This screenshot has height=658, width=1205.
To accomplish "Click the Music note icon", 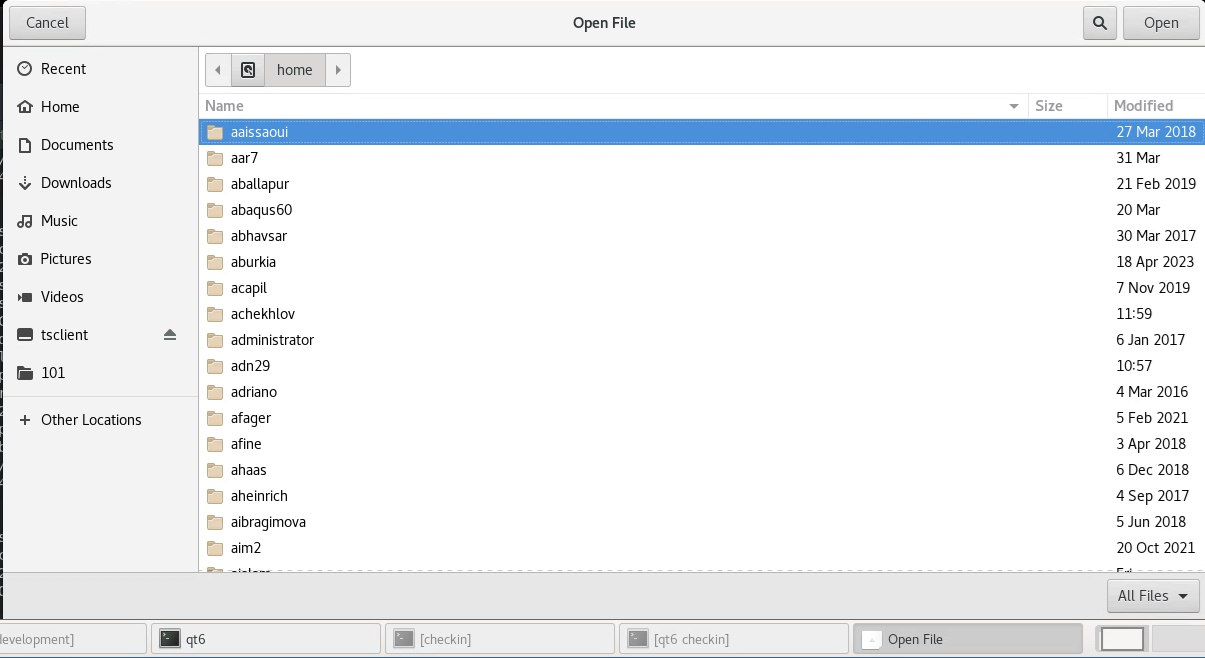I will (25, 221).
